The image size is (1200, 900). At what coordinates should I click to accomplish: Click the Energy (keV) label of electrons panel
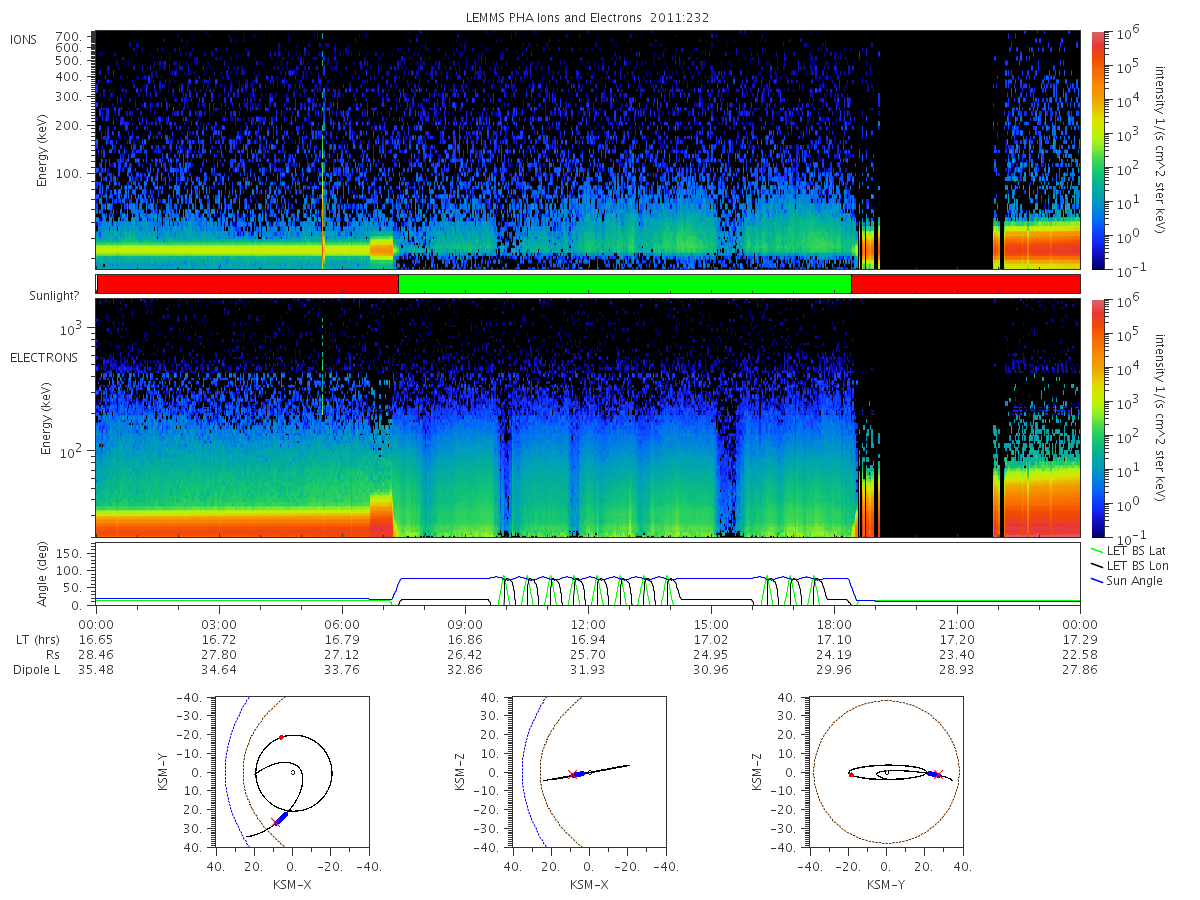(45, 419)
